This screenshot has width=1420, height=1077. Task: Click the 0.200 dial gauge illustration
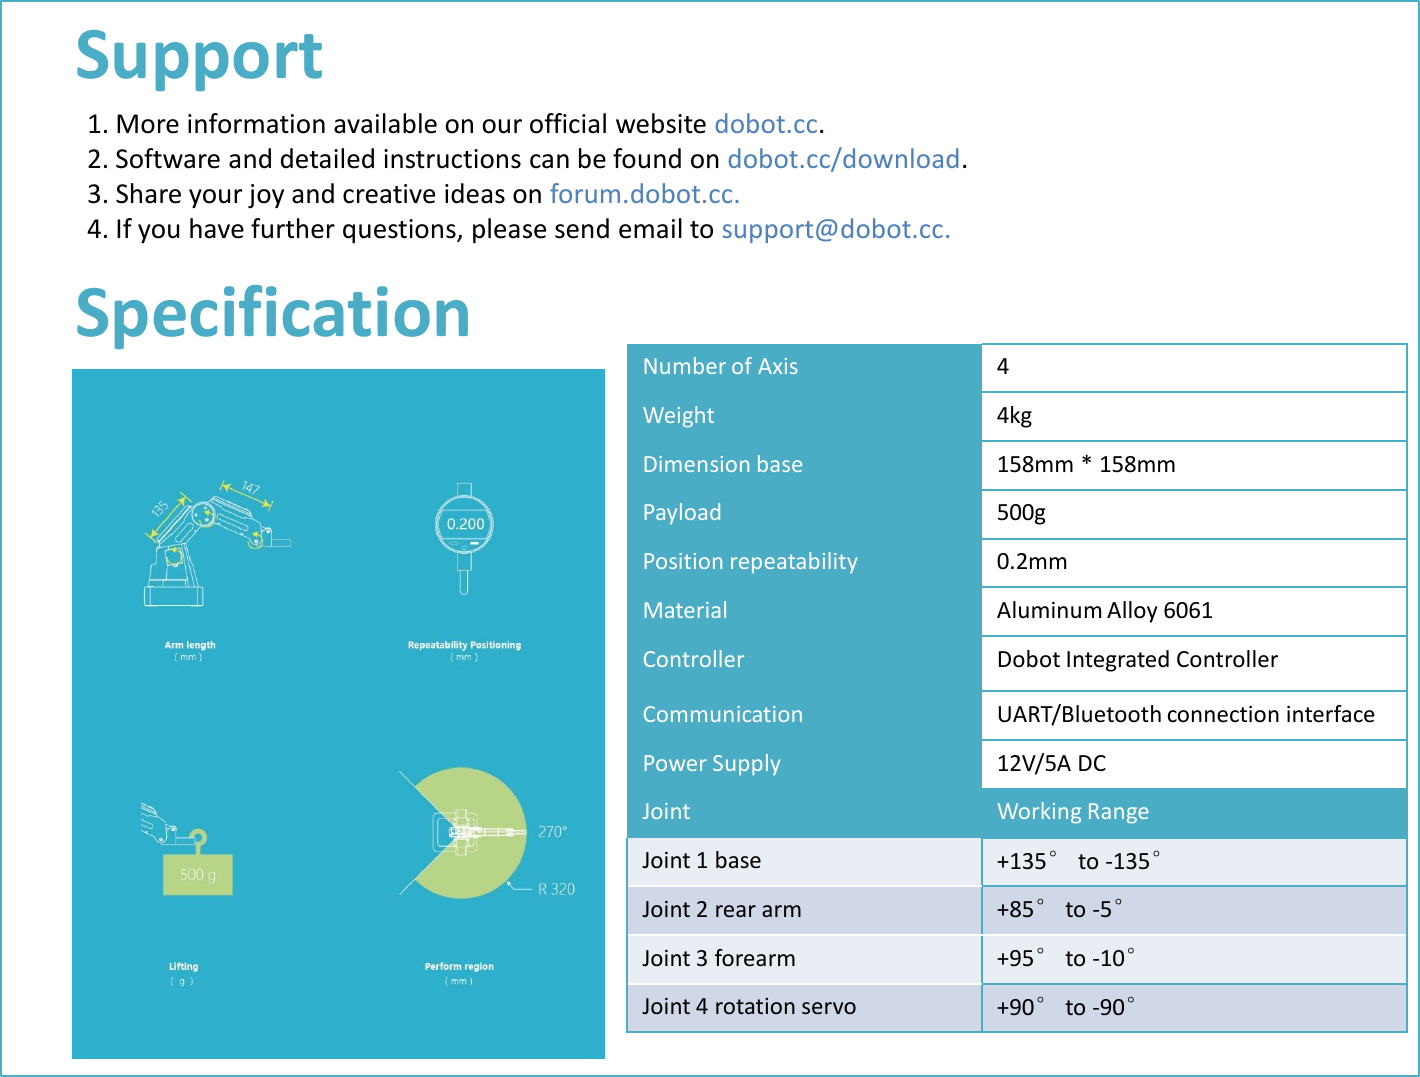(465, 538)
